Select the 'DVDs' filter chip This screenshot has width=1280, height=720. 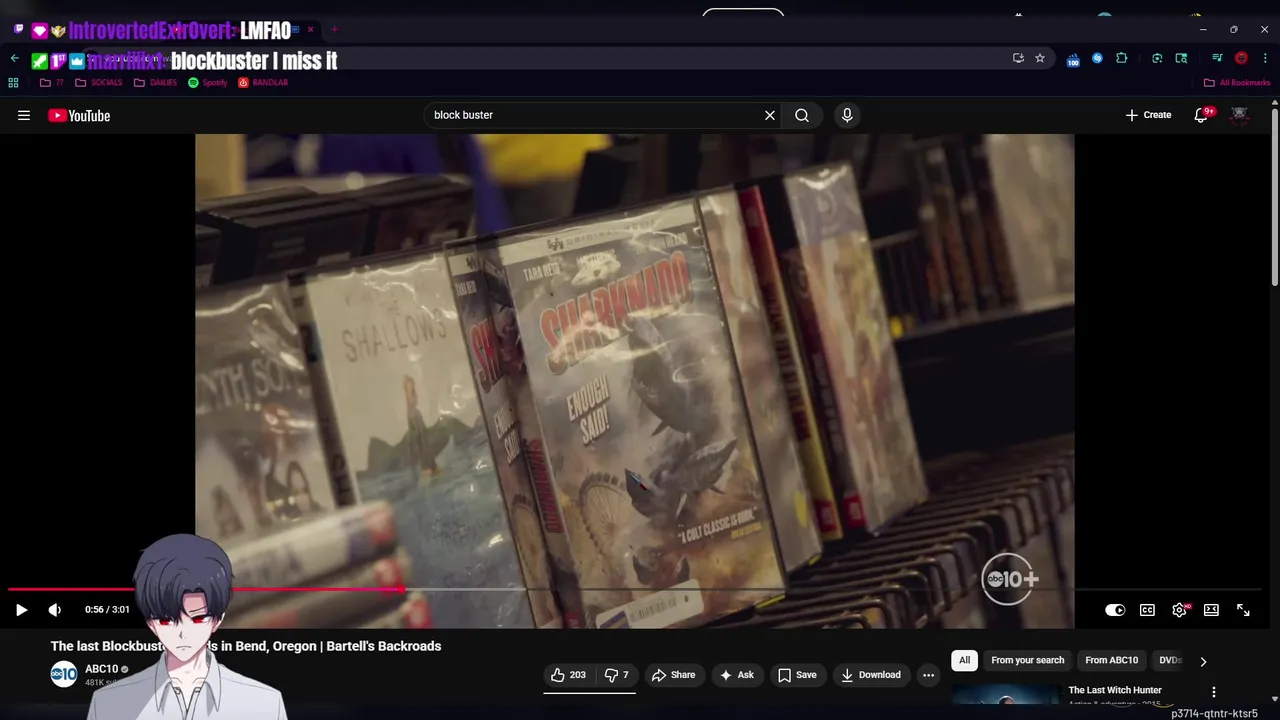pyautogui.click(x=1169, y=660)
